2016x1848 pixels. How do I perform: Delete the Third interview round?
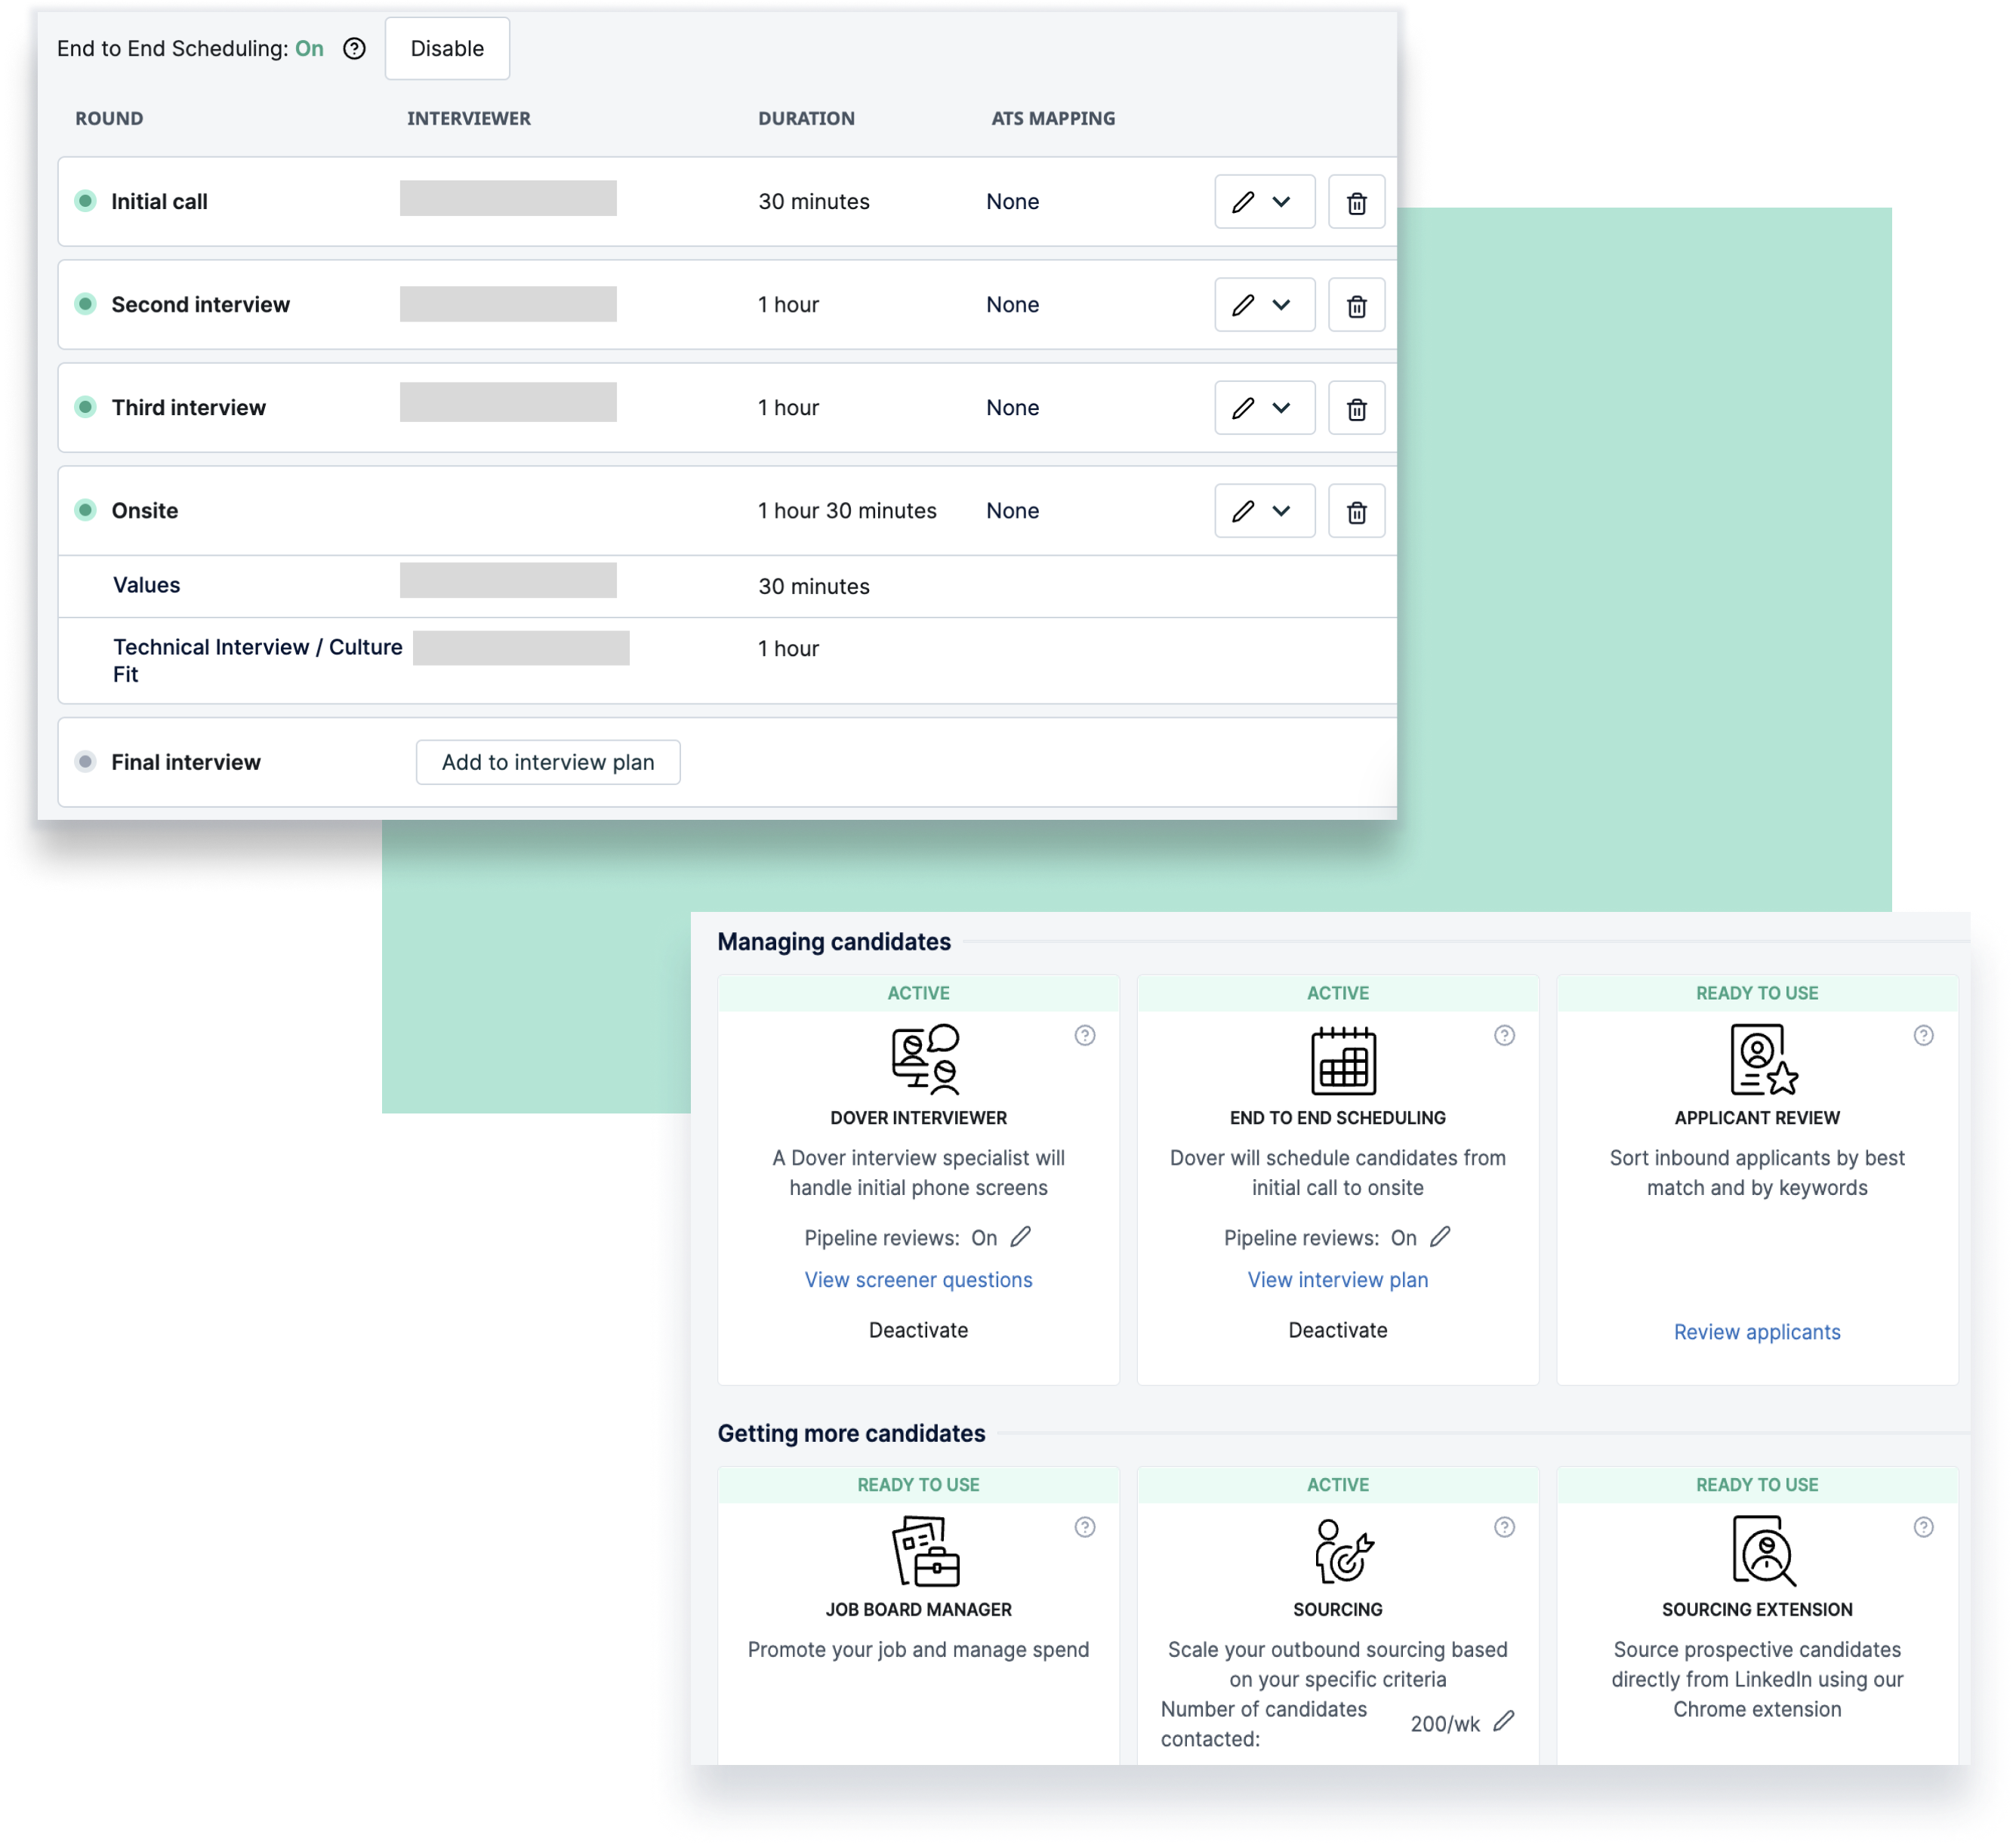coord(1356,408)
